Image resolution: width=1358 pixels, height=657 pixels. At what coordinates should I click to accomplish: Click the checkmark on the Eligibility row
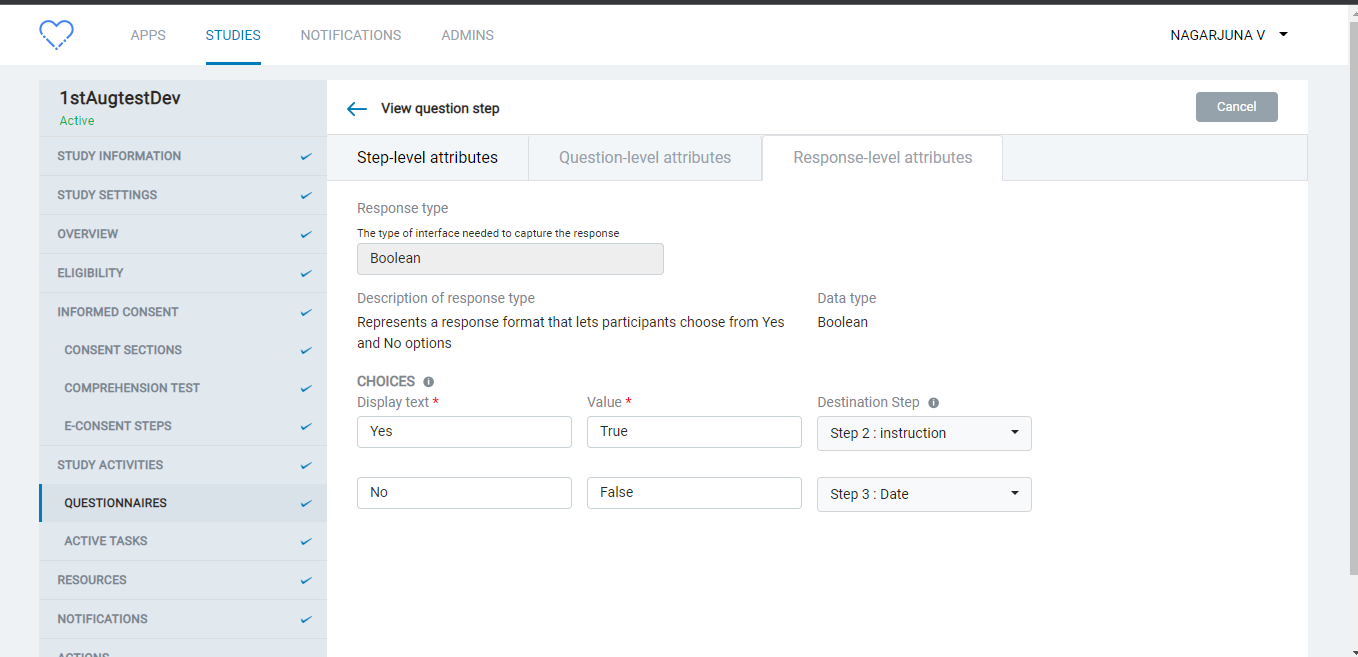point(306,274)
